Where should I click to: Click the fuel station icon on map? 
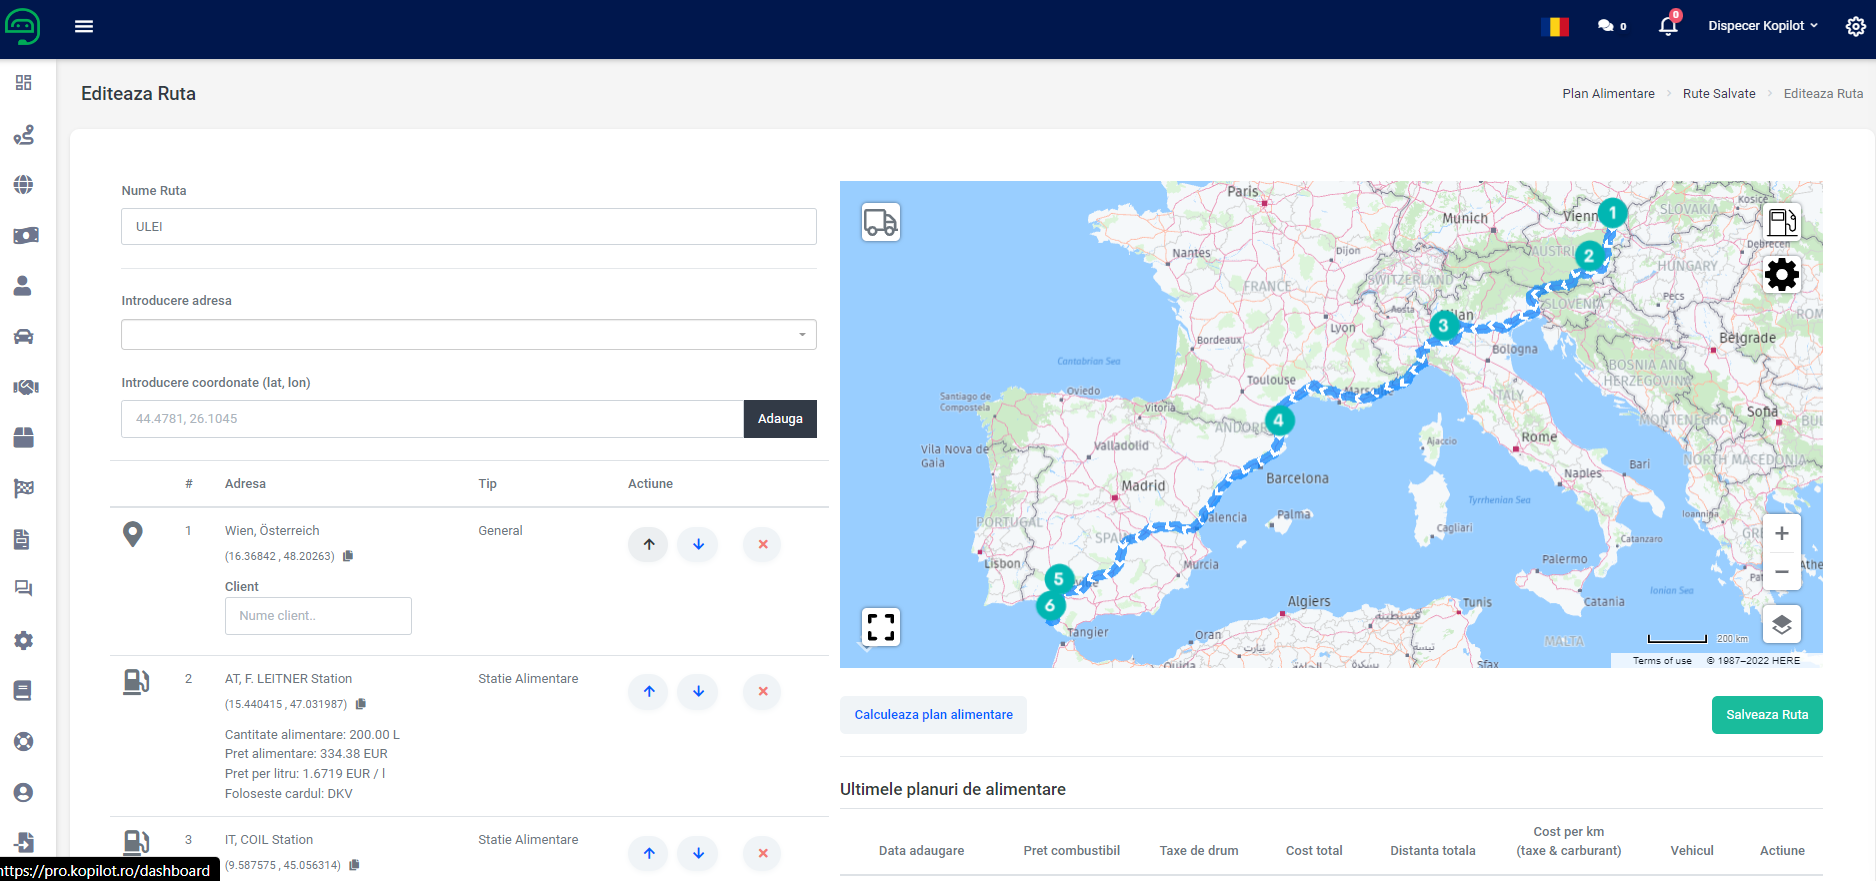1781,222
